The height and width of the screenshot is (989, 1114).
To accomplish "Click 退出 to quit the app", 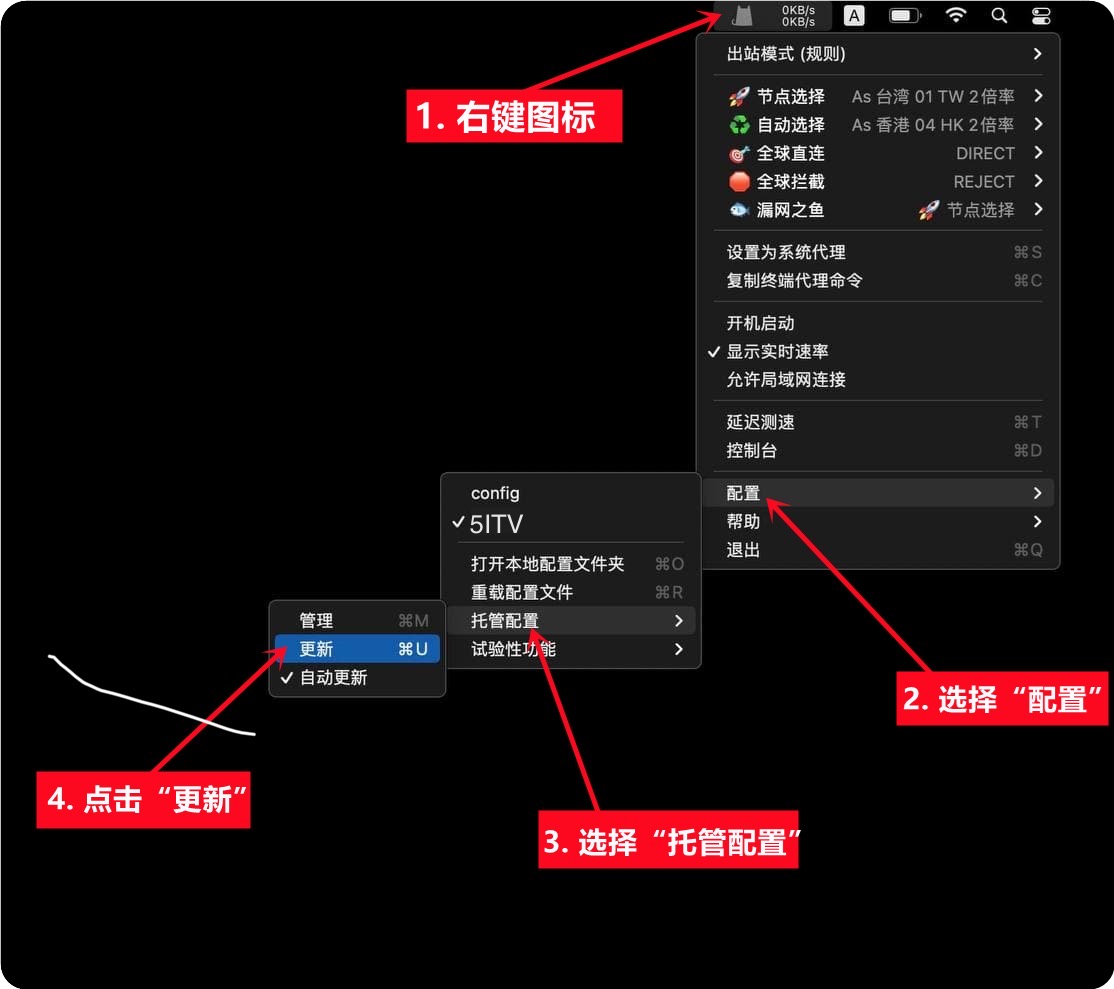I will click(744, 550).
